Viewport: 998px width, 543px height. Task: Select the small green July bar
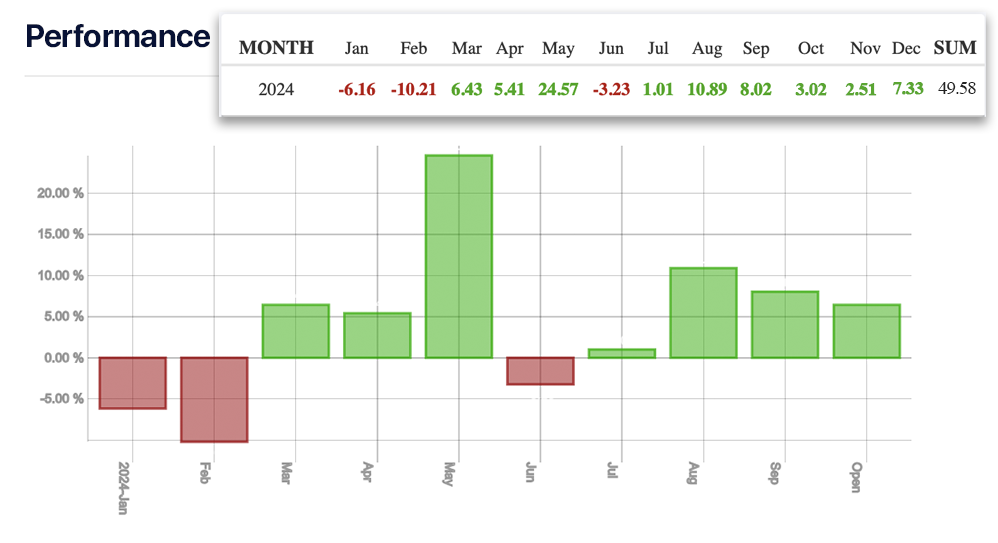(621, 353)
